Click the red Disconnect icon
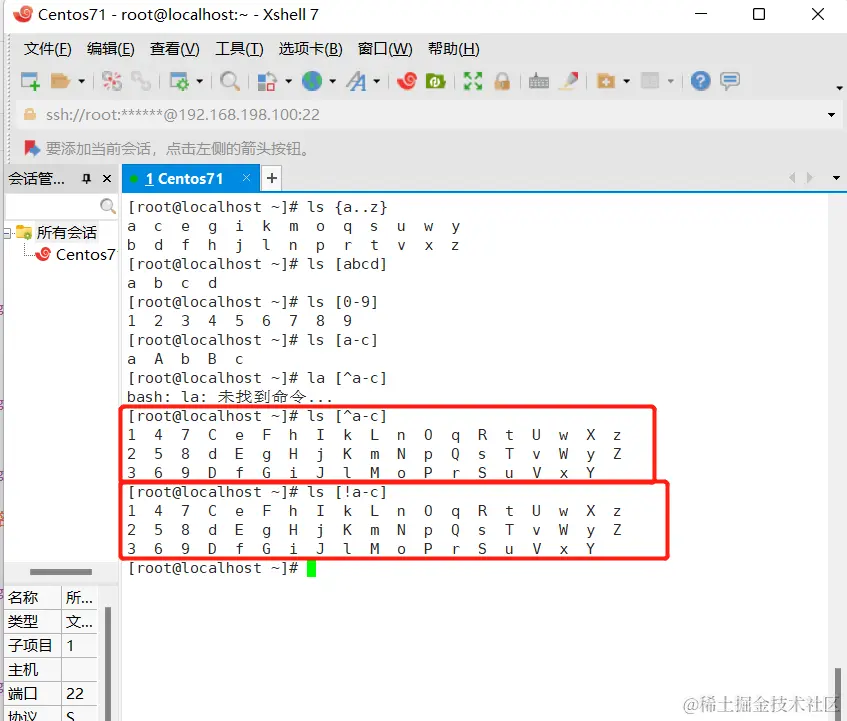The image size is (847, 721). tap(112, 82)
